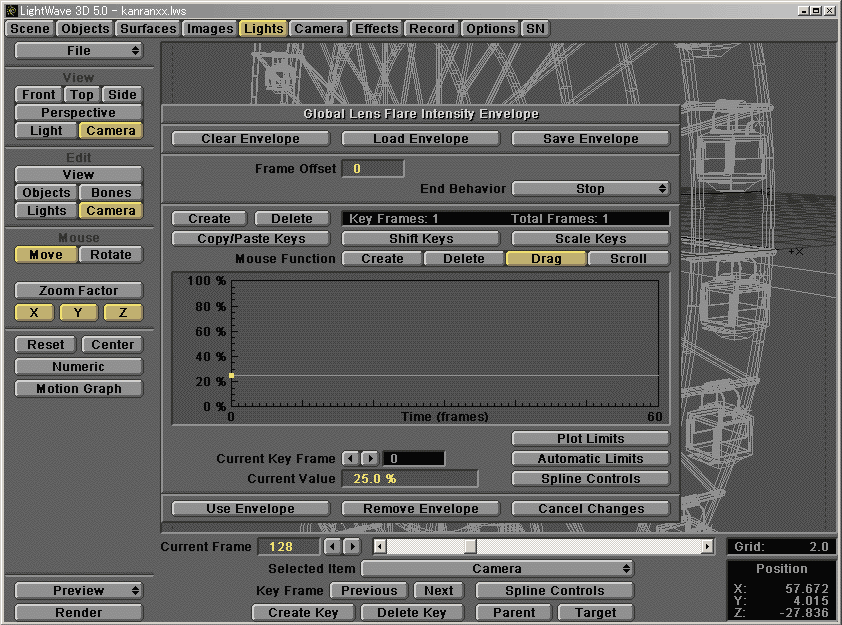Click the Use Envelope button
Viewport: 842px width, 625px height.
pos(250,508)
